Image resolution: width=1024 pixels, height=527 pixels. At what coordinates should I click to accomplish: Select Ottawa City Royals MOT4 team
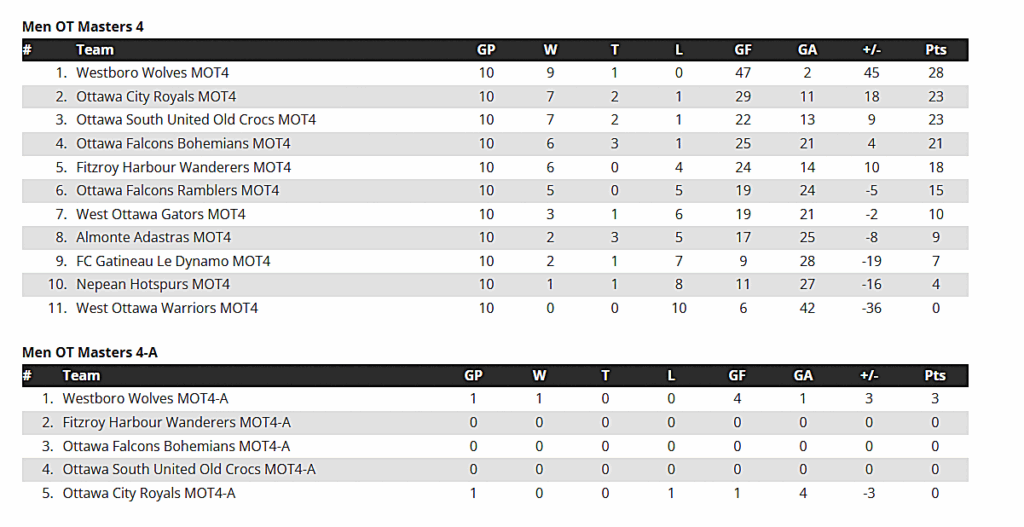[x=156, y=97]
